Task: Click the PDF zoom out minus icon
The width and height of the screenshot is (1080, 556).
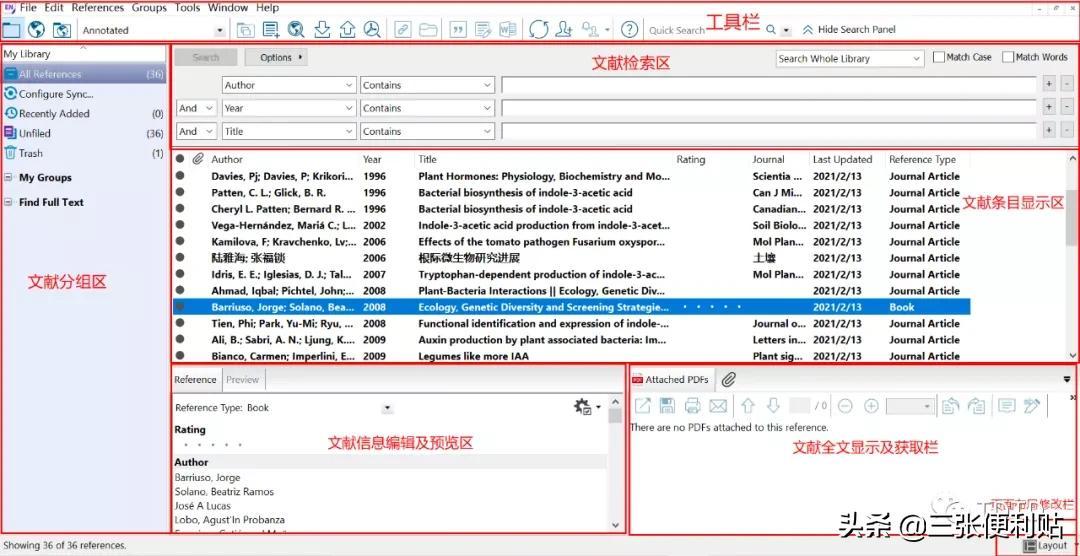Action: (x=845, y=406)
